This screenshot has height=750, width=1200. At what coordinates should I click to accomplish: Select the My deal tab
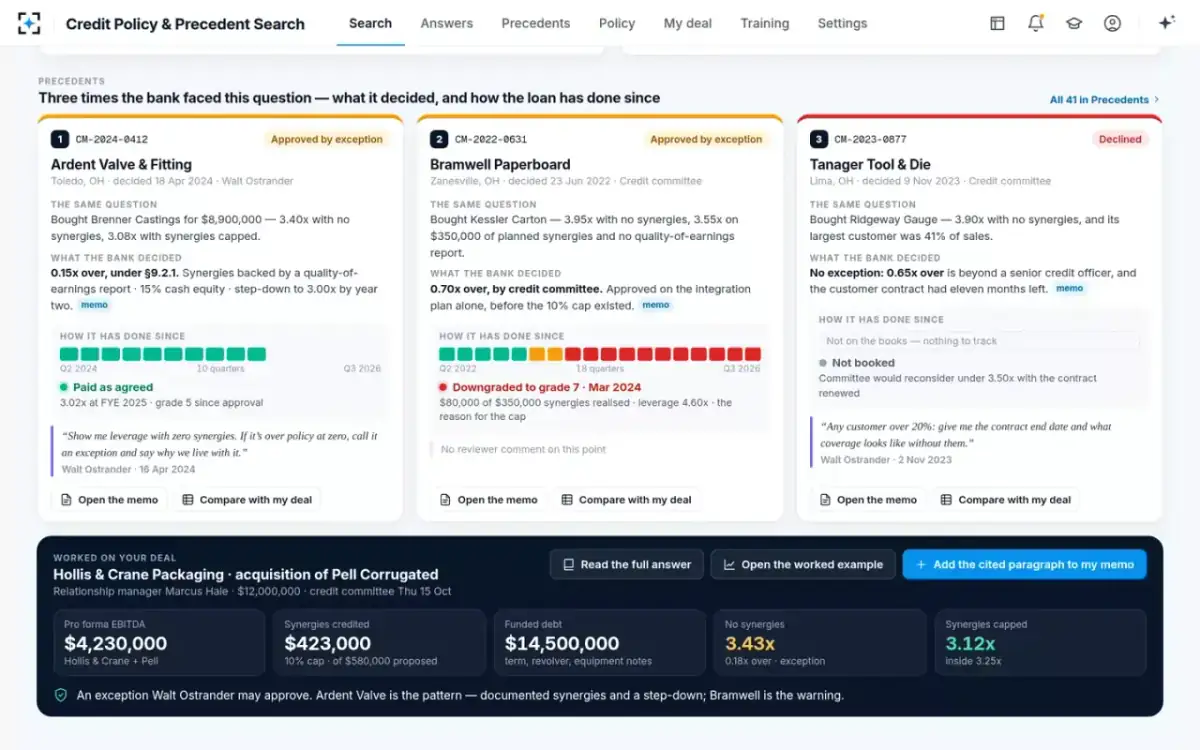688,23
